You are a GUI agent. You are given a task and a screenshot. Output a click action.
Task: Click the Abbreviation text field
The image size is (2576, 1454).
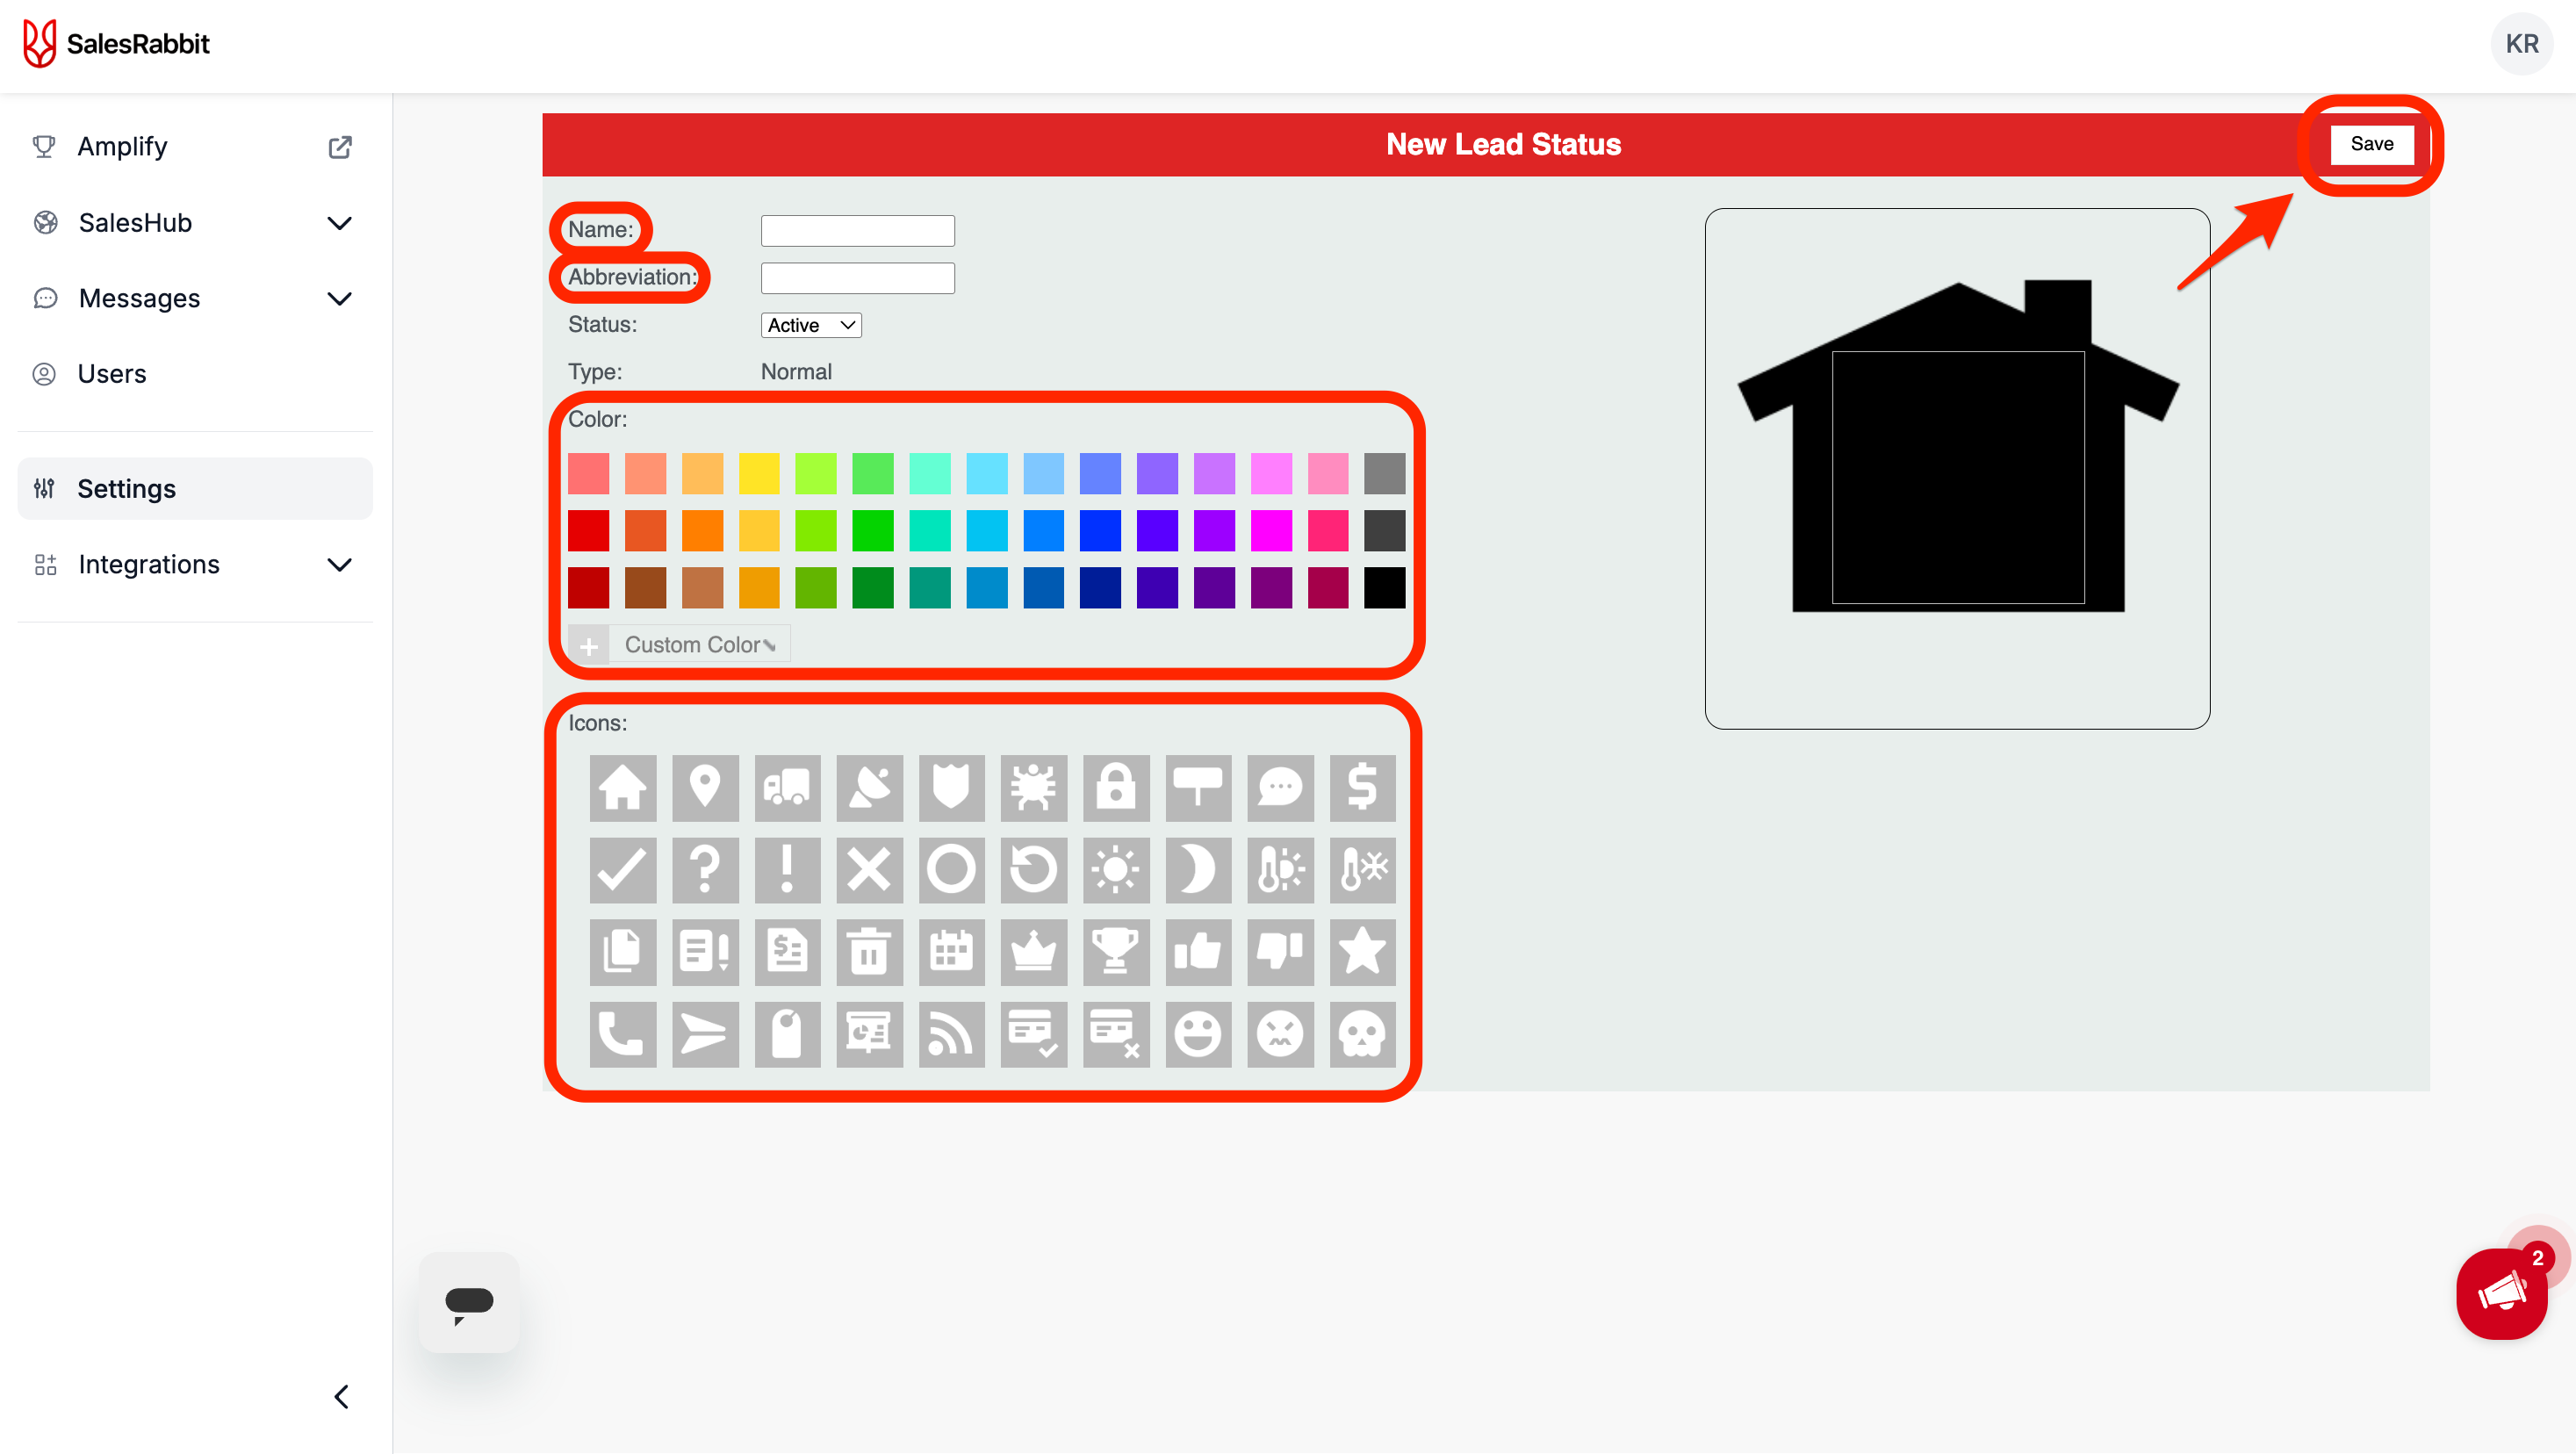pos(857,278)
